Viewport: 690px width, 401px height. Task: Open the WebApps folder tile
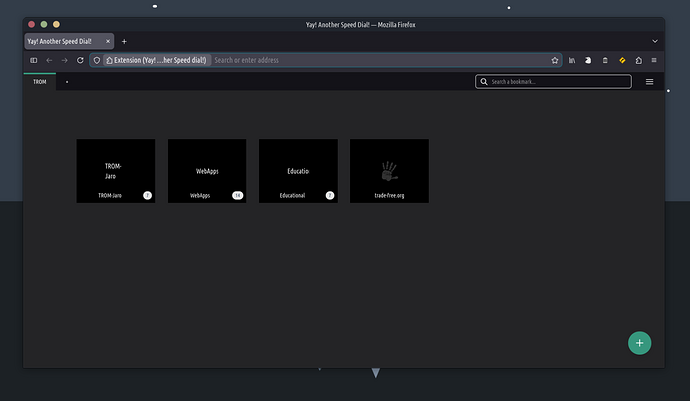tap(206, 170)
